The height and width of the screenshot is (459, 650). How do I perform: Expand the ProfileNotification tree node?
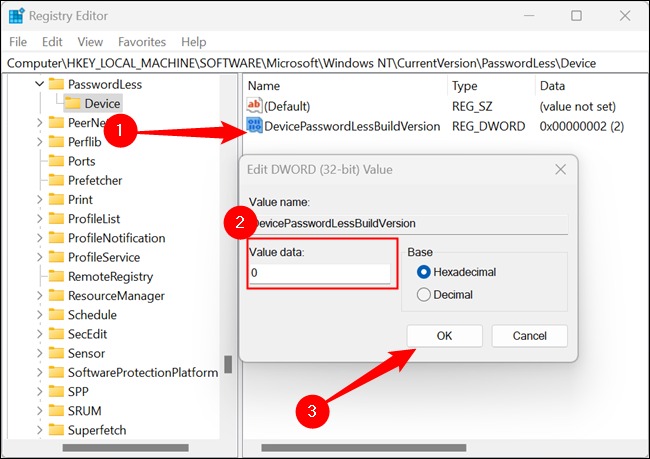pos(39,238)
